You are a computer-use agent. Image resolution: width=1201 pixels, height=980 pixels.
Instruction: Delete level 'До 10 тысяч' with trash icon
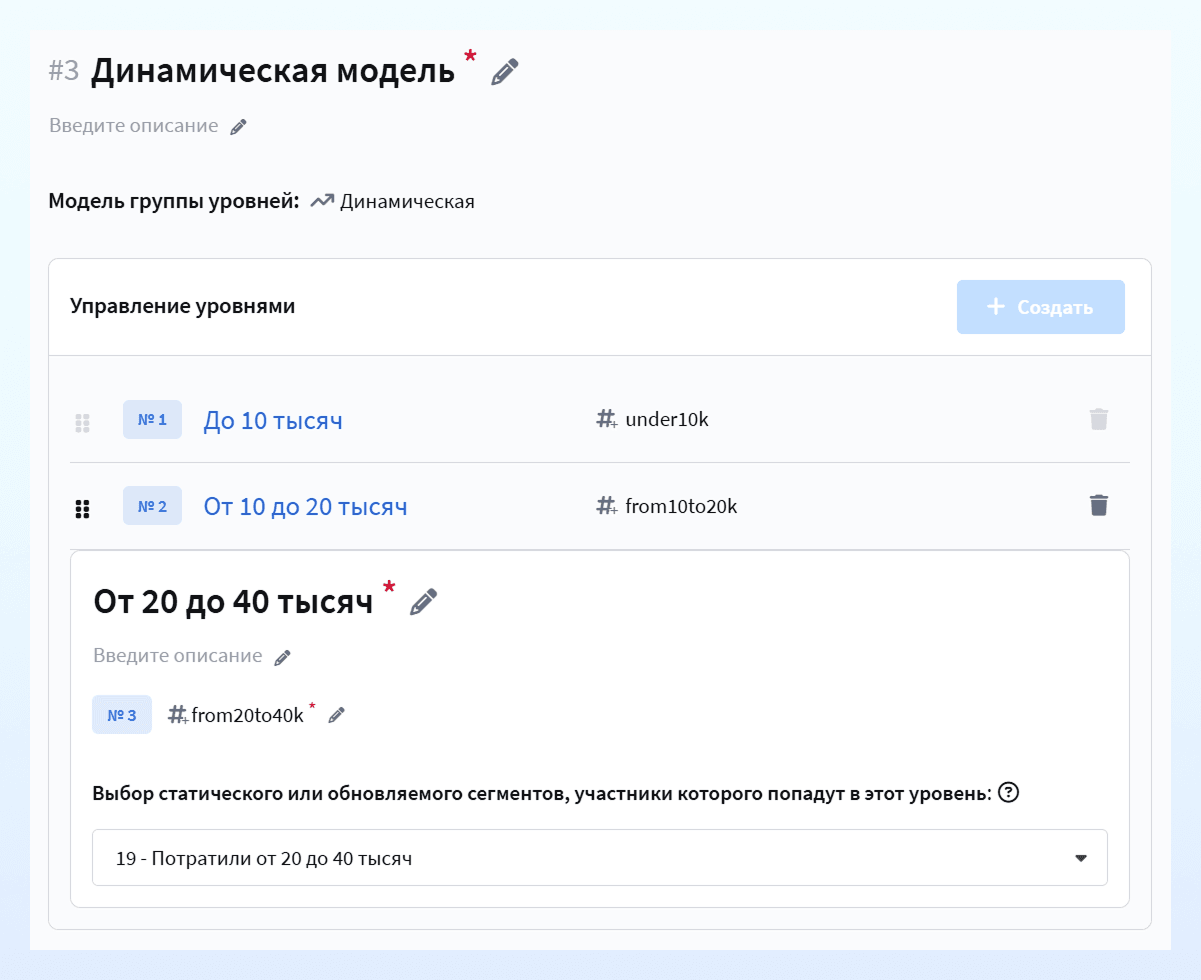click(1099, 419)
